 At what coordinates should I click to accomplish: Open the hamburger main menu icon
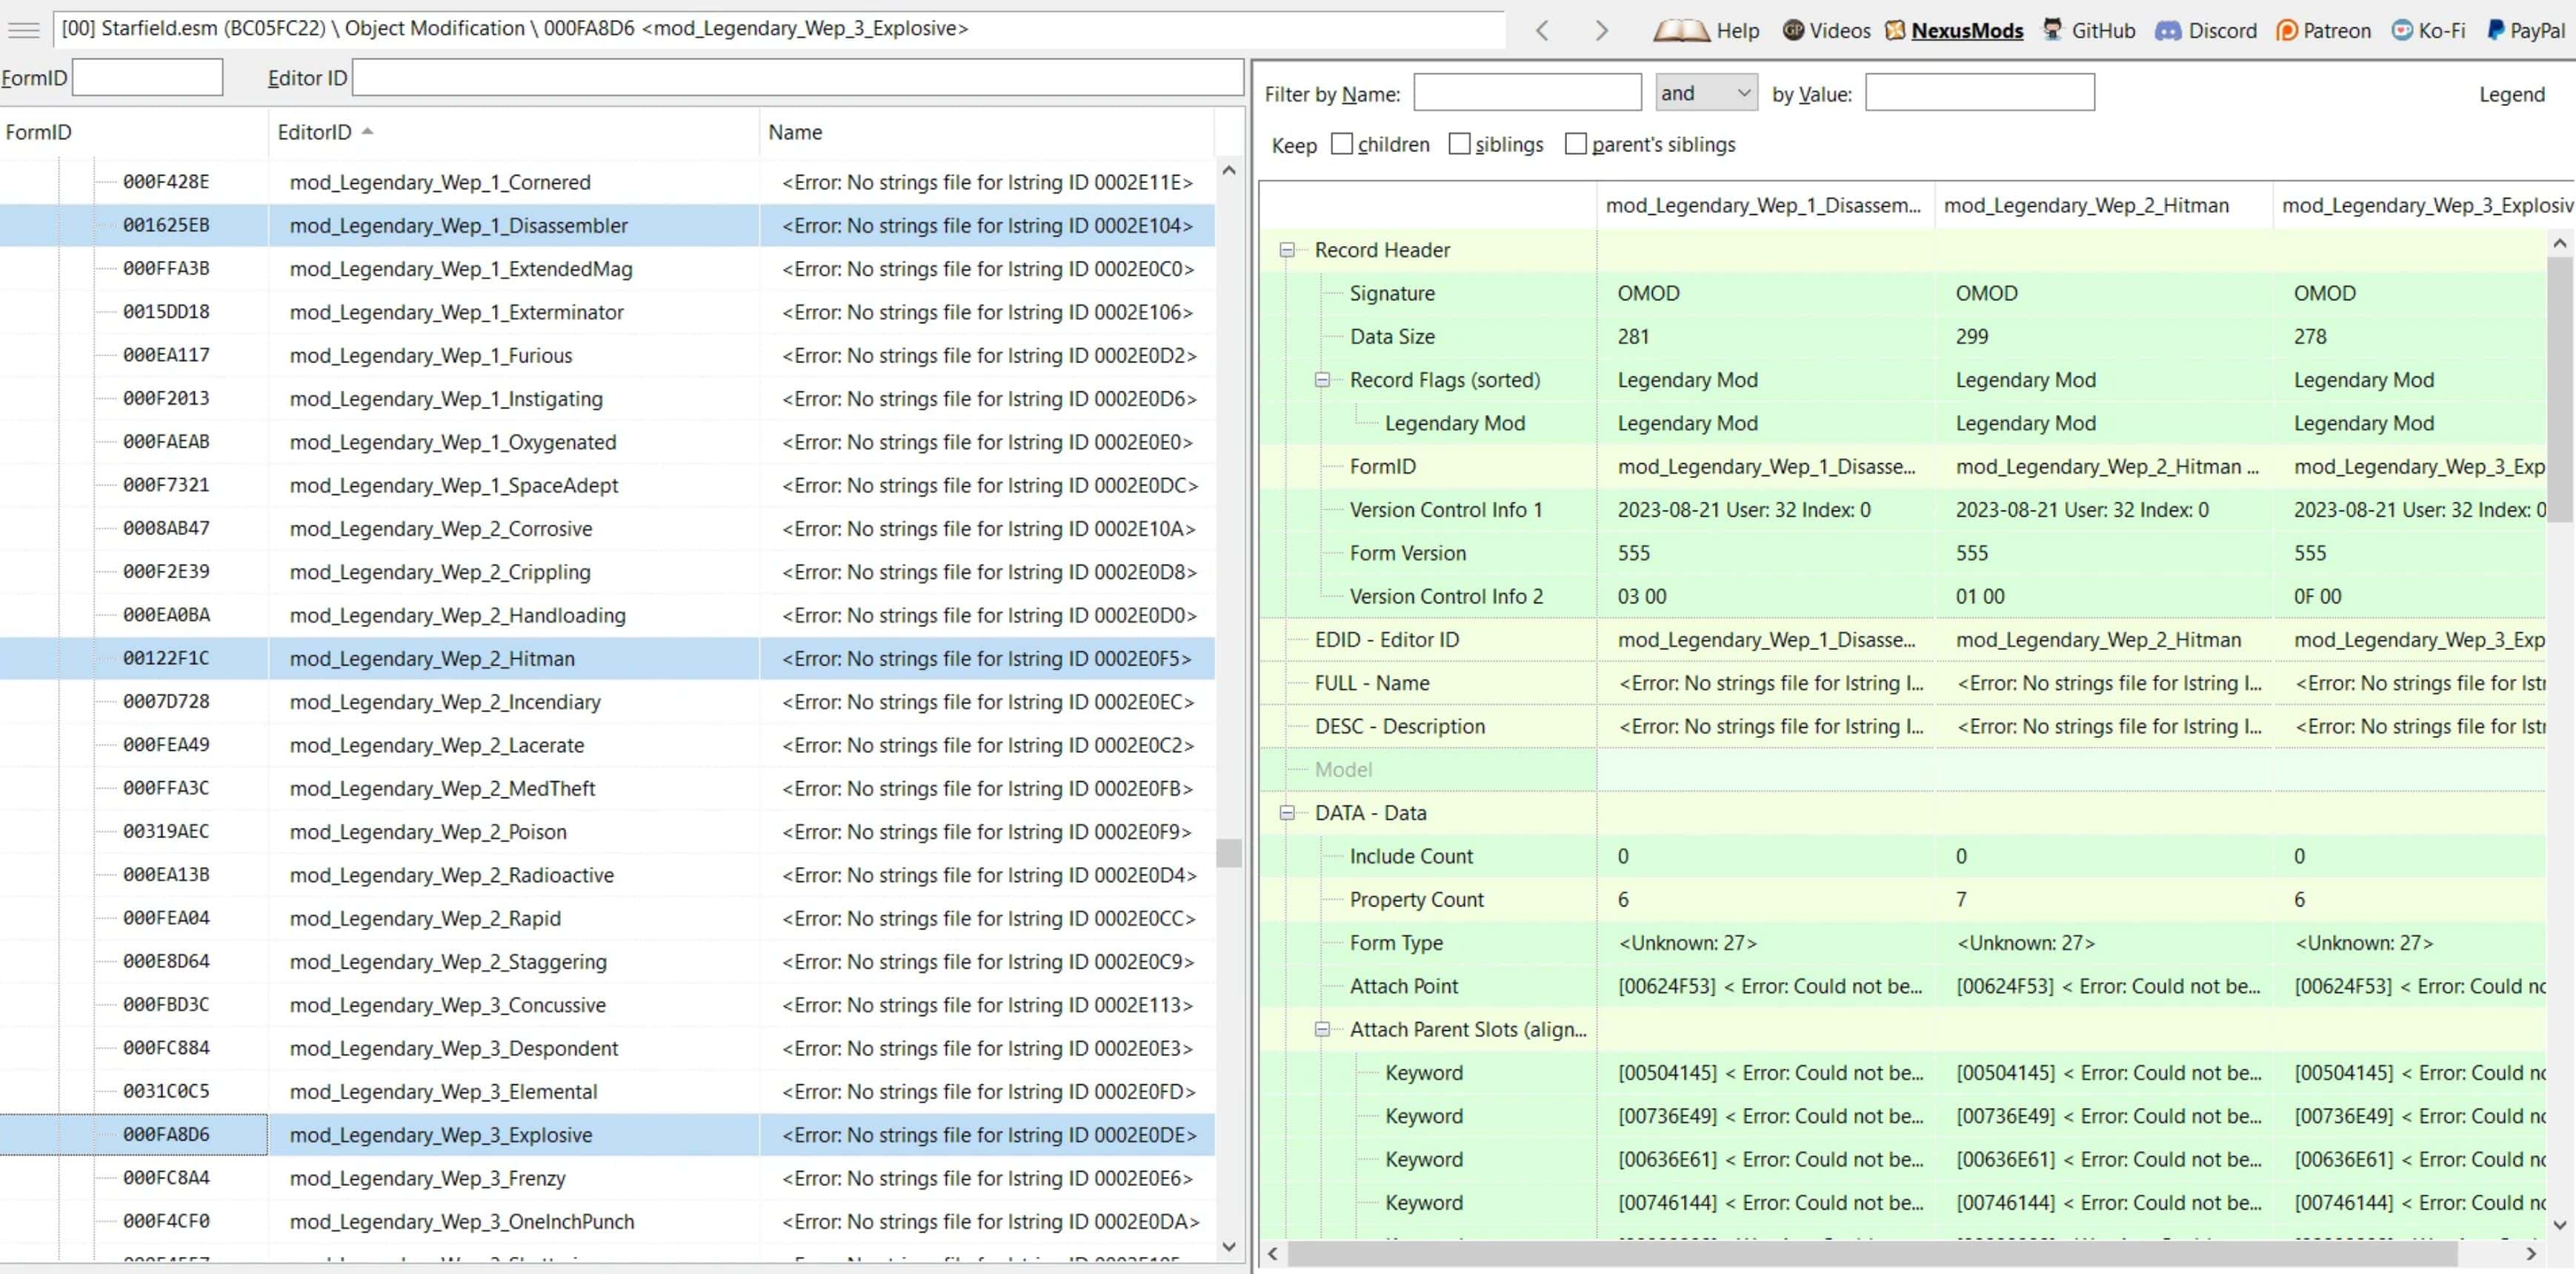click(x=23, y=29)
